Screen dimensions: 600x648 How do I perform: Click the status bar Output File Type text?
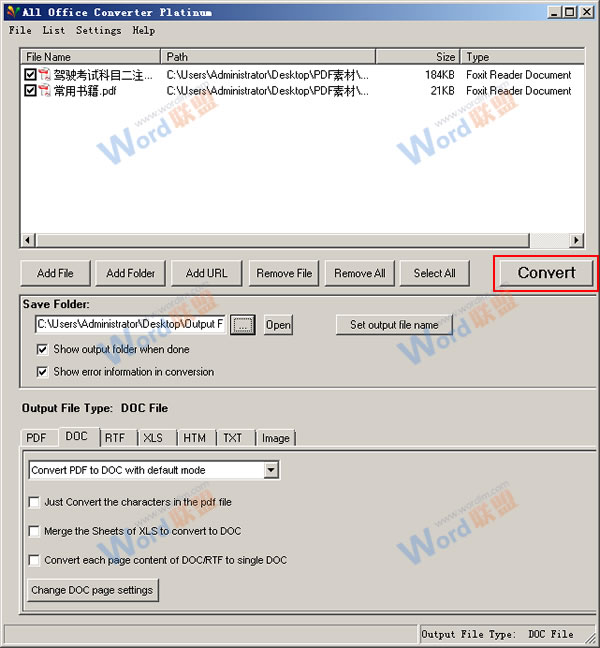498,634
